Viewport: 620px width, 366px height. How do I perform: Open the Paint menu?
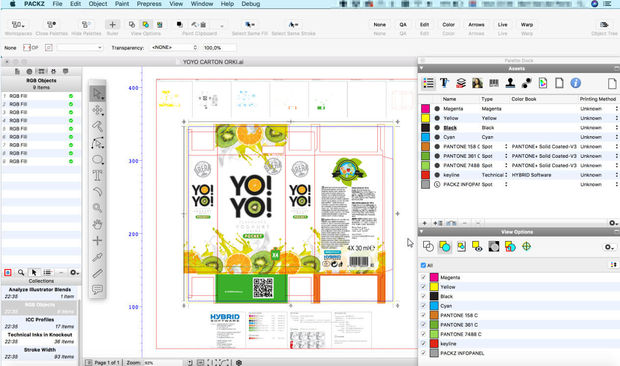click(122, 4)
